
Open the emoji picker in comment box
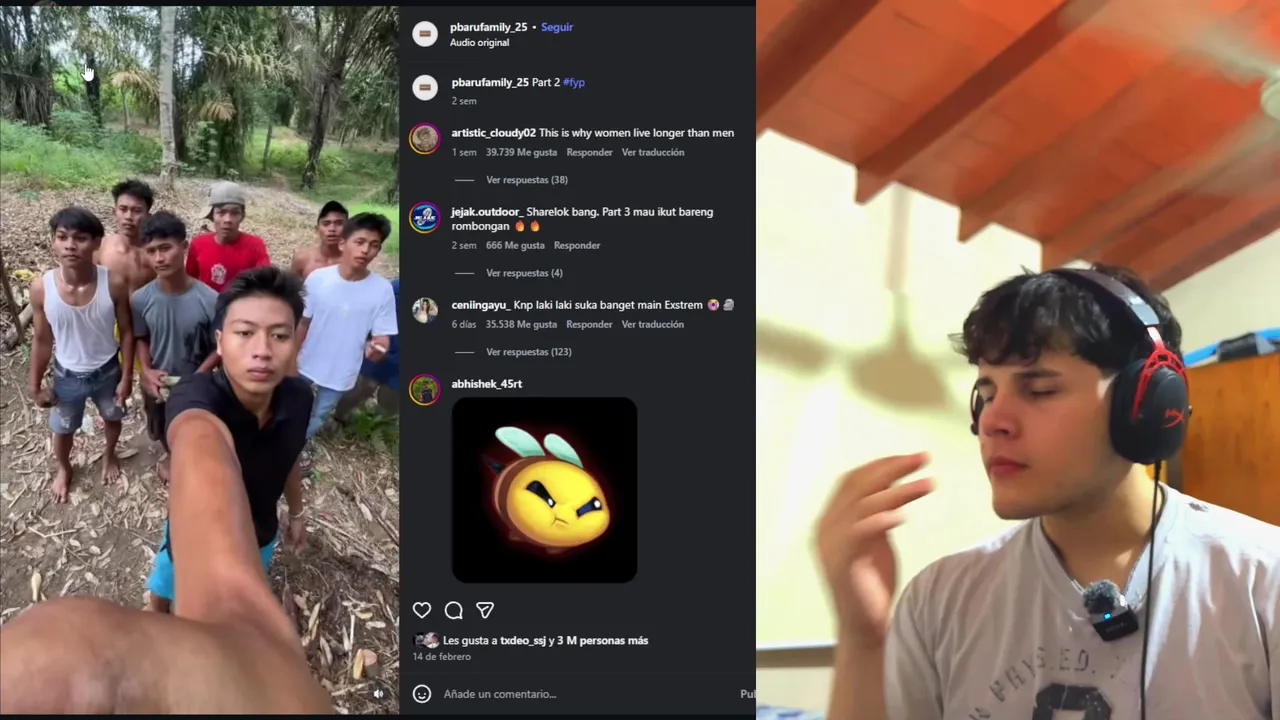tap(422, 693)
